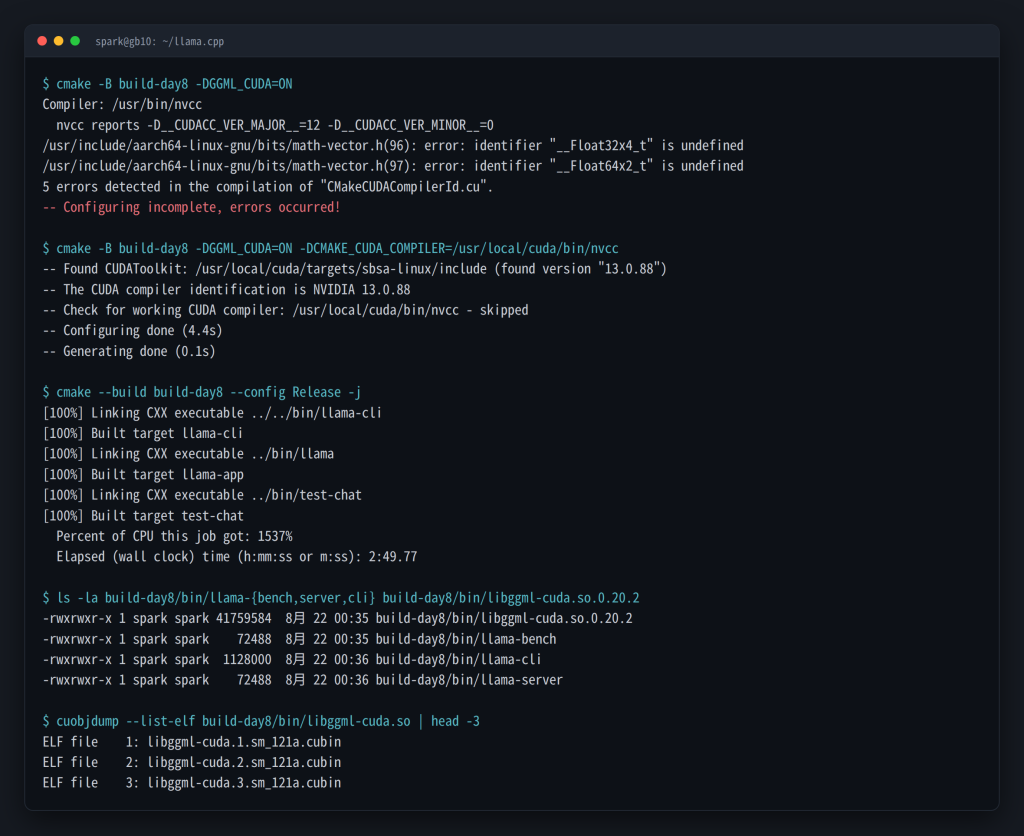This screenshot has width=1024, height=836.
Task: Click the Generating done (0.1s) line
Action: [x=129, y=351]
